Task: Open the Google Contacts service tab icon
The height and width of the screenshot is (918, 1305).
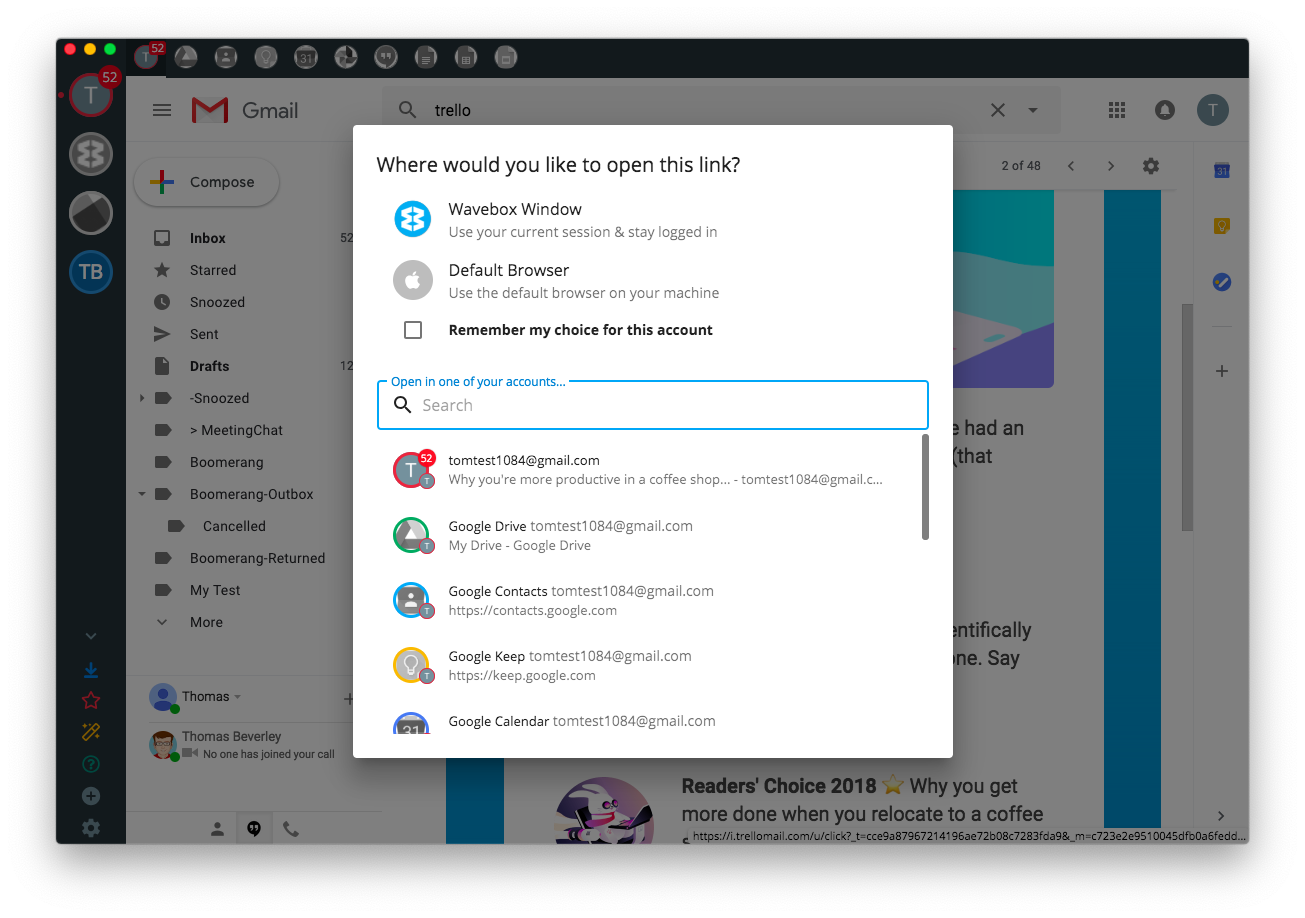Action: pyautogui.click(x=226, y=57)
